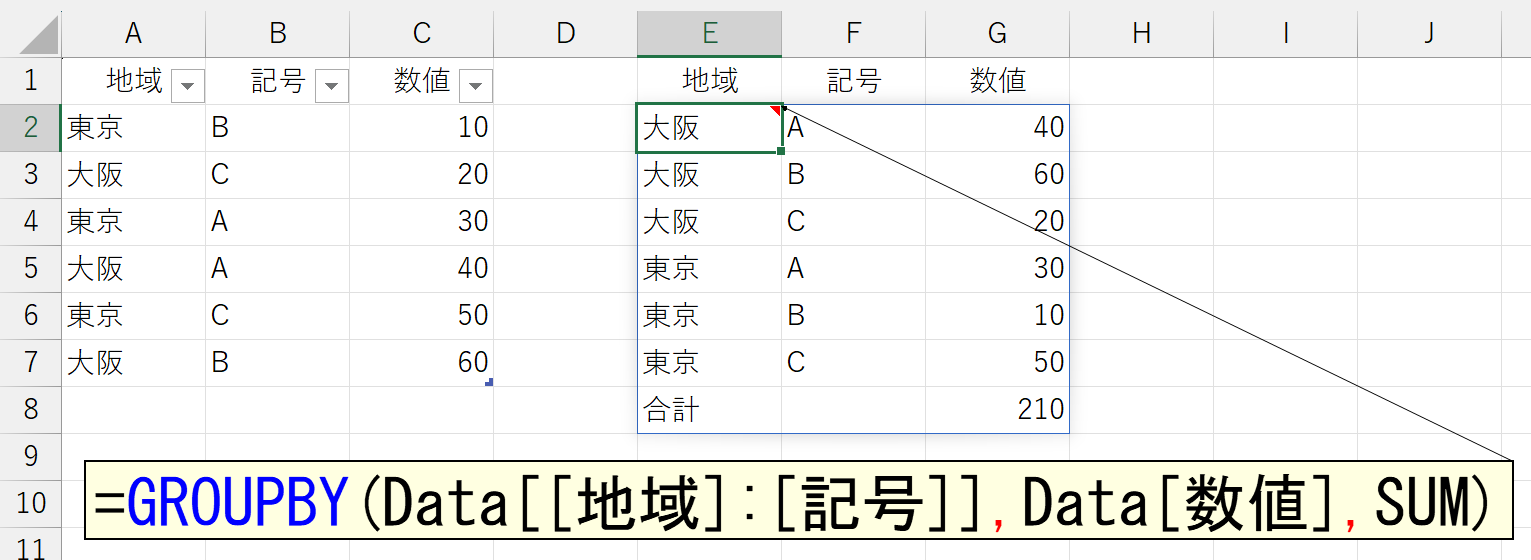Click cell C4 with value 30
Image resolution: width=1531 pixels, height=560 pixels.
422,222
